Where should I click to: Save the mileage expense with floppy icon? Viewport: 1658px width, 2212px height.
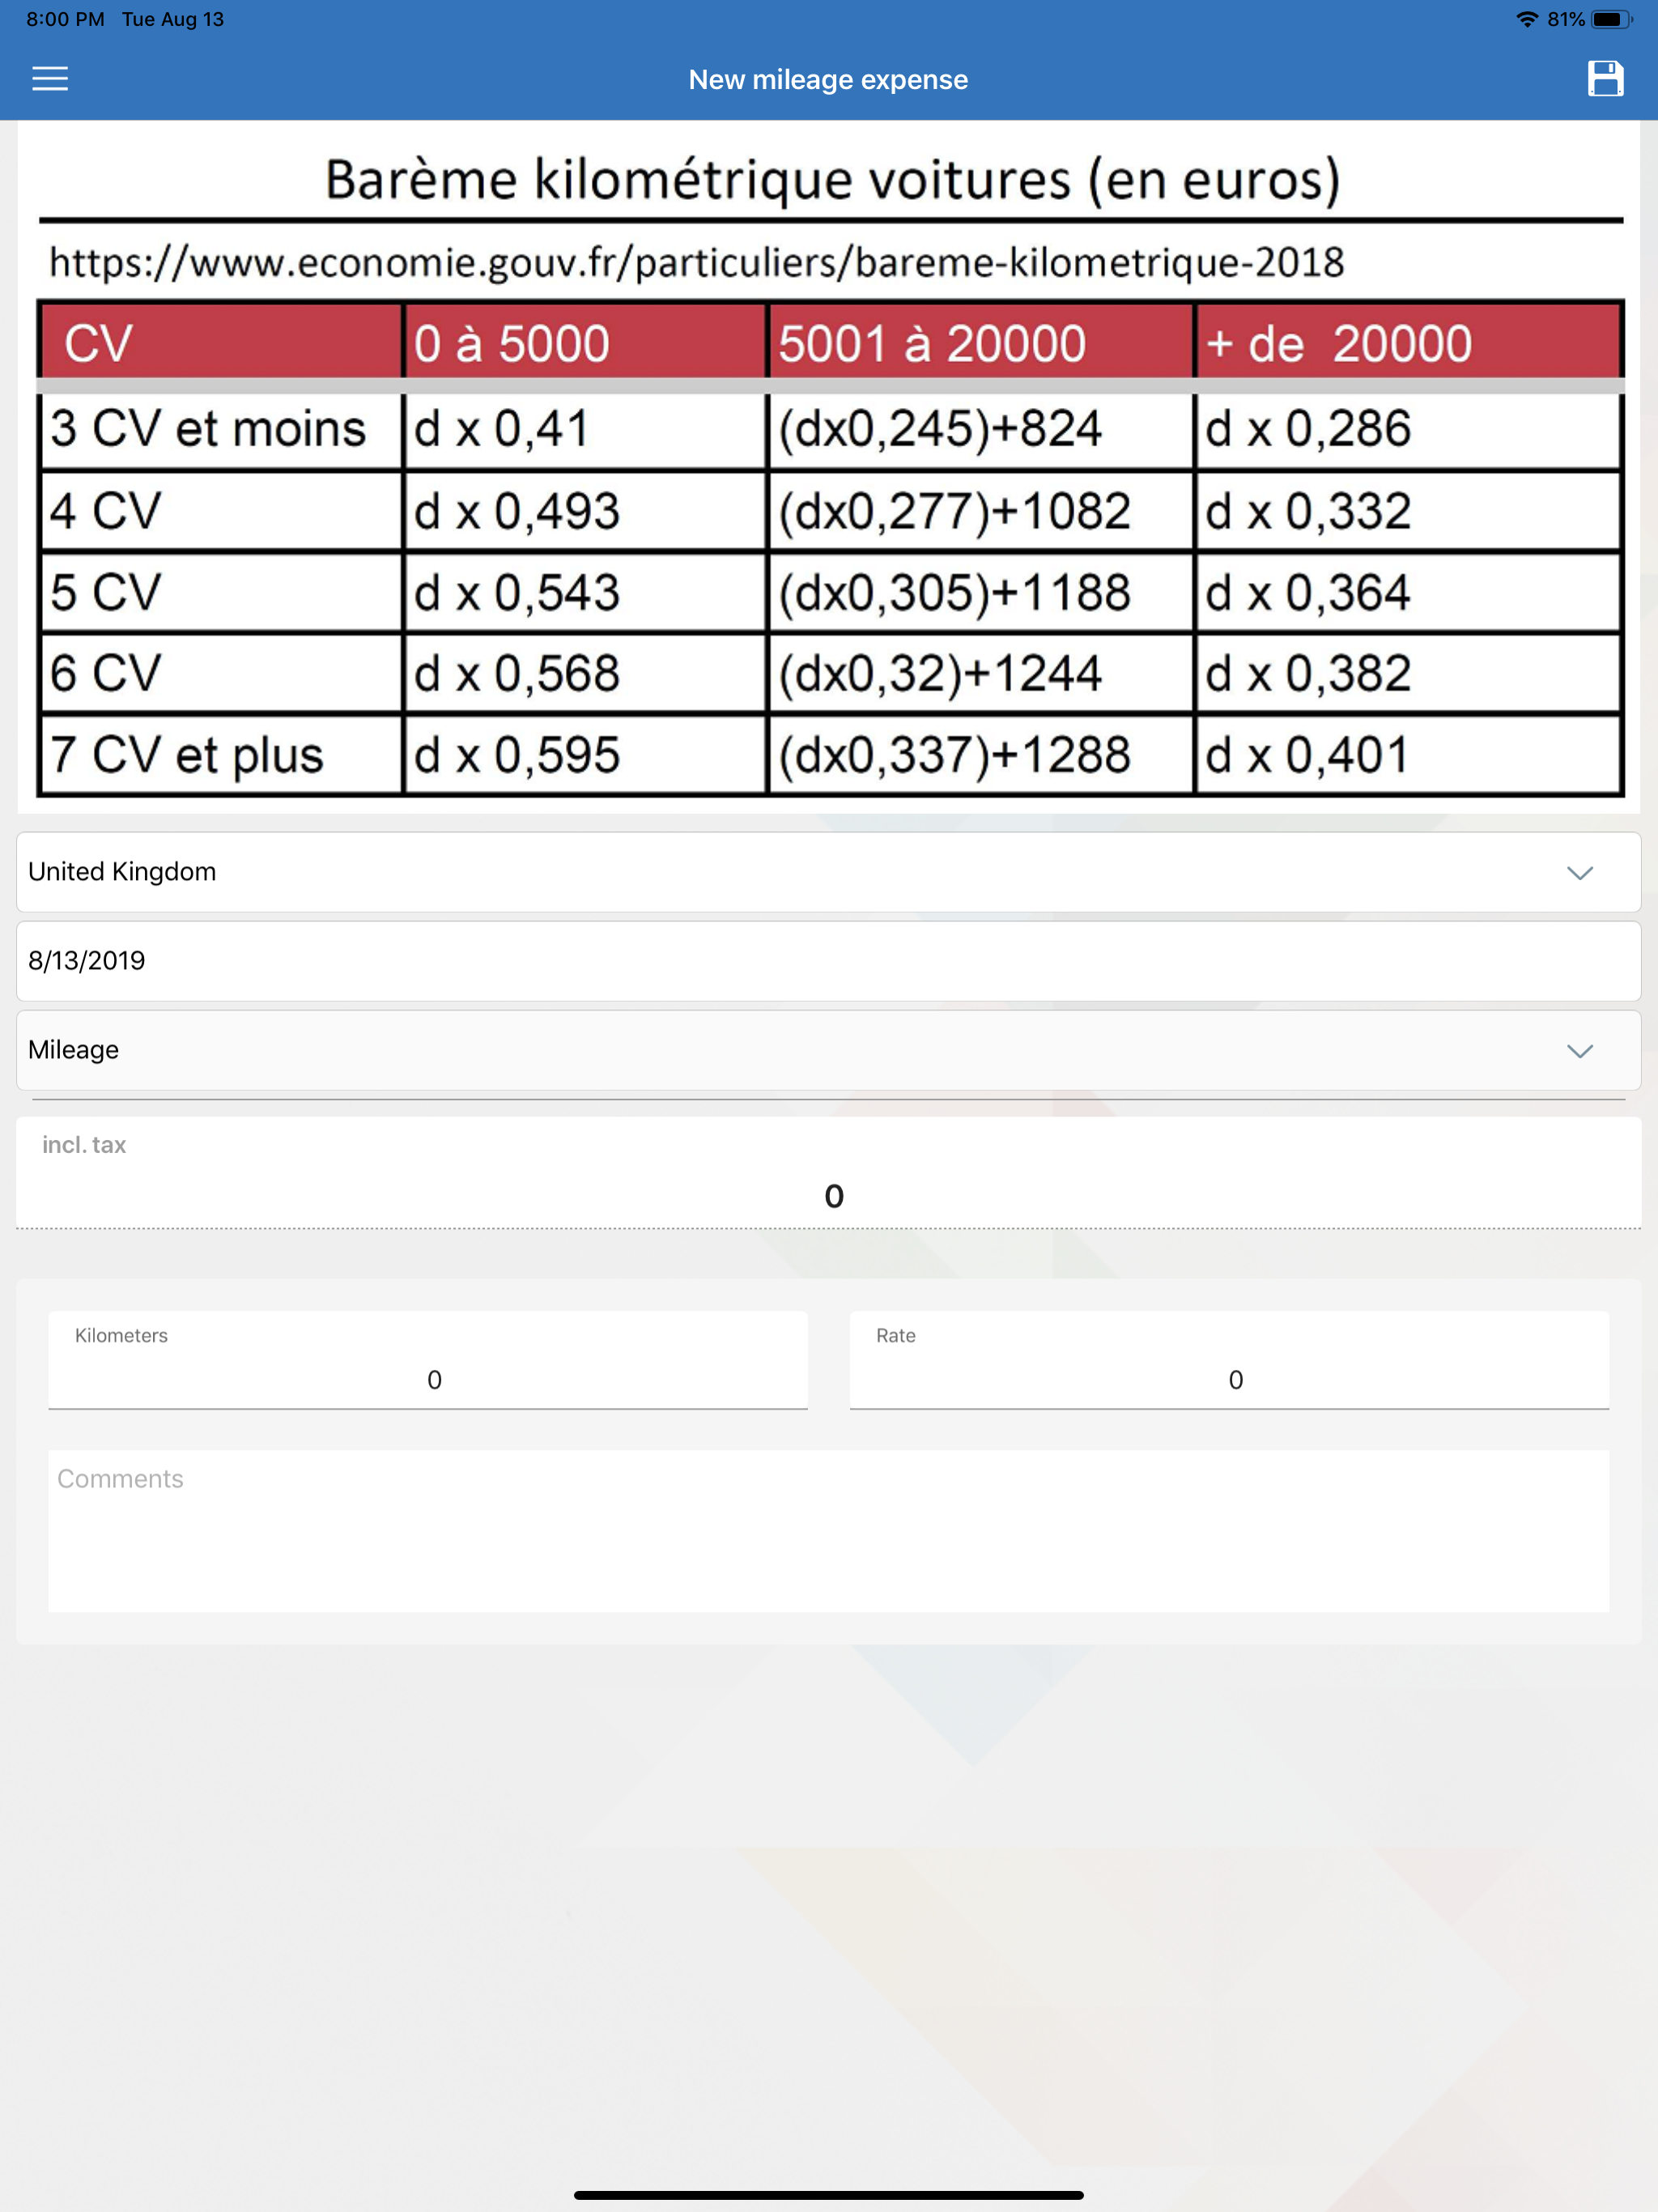point(1605,79)
